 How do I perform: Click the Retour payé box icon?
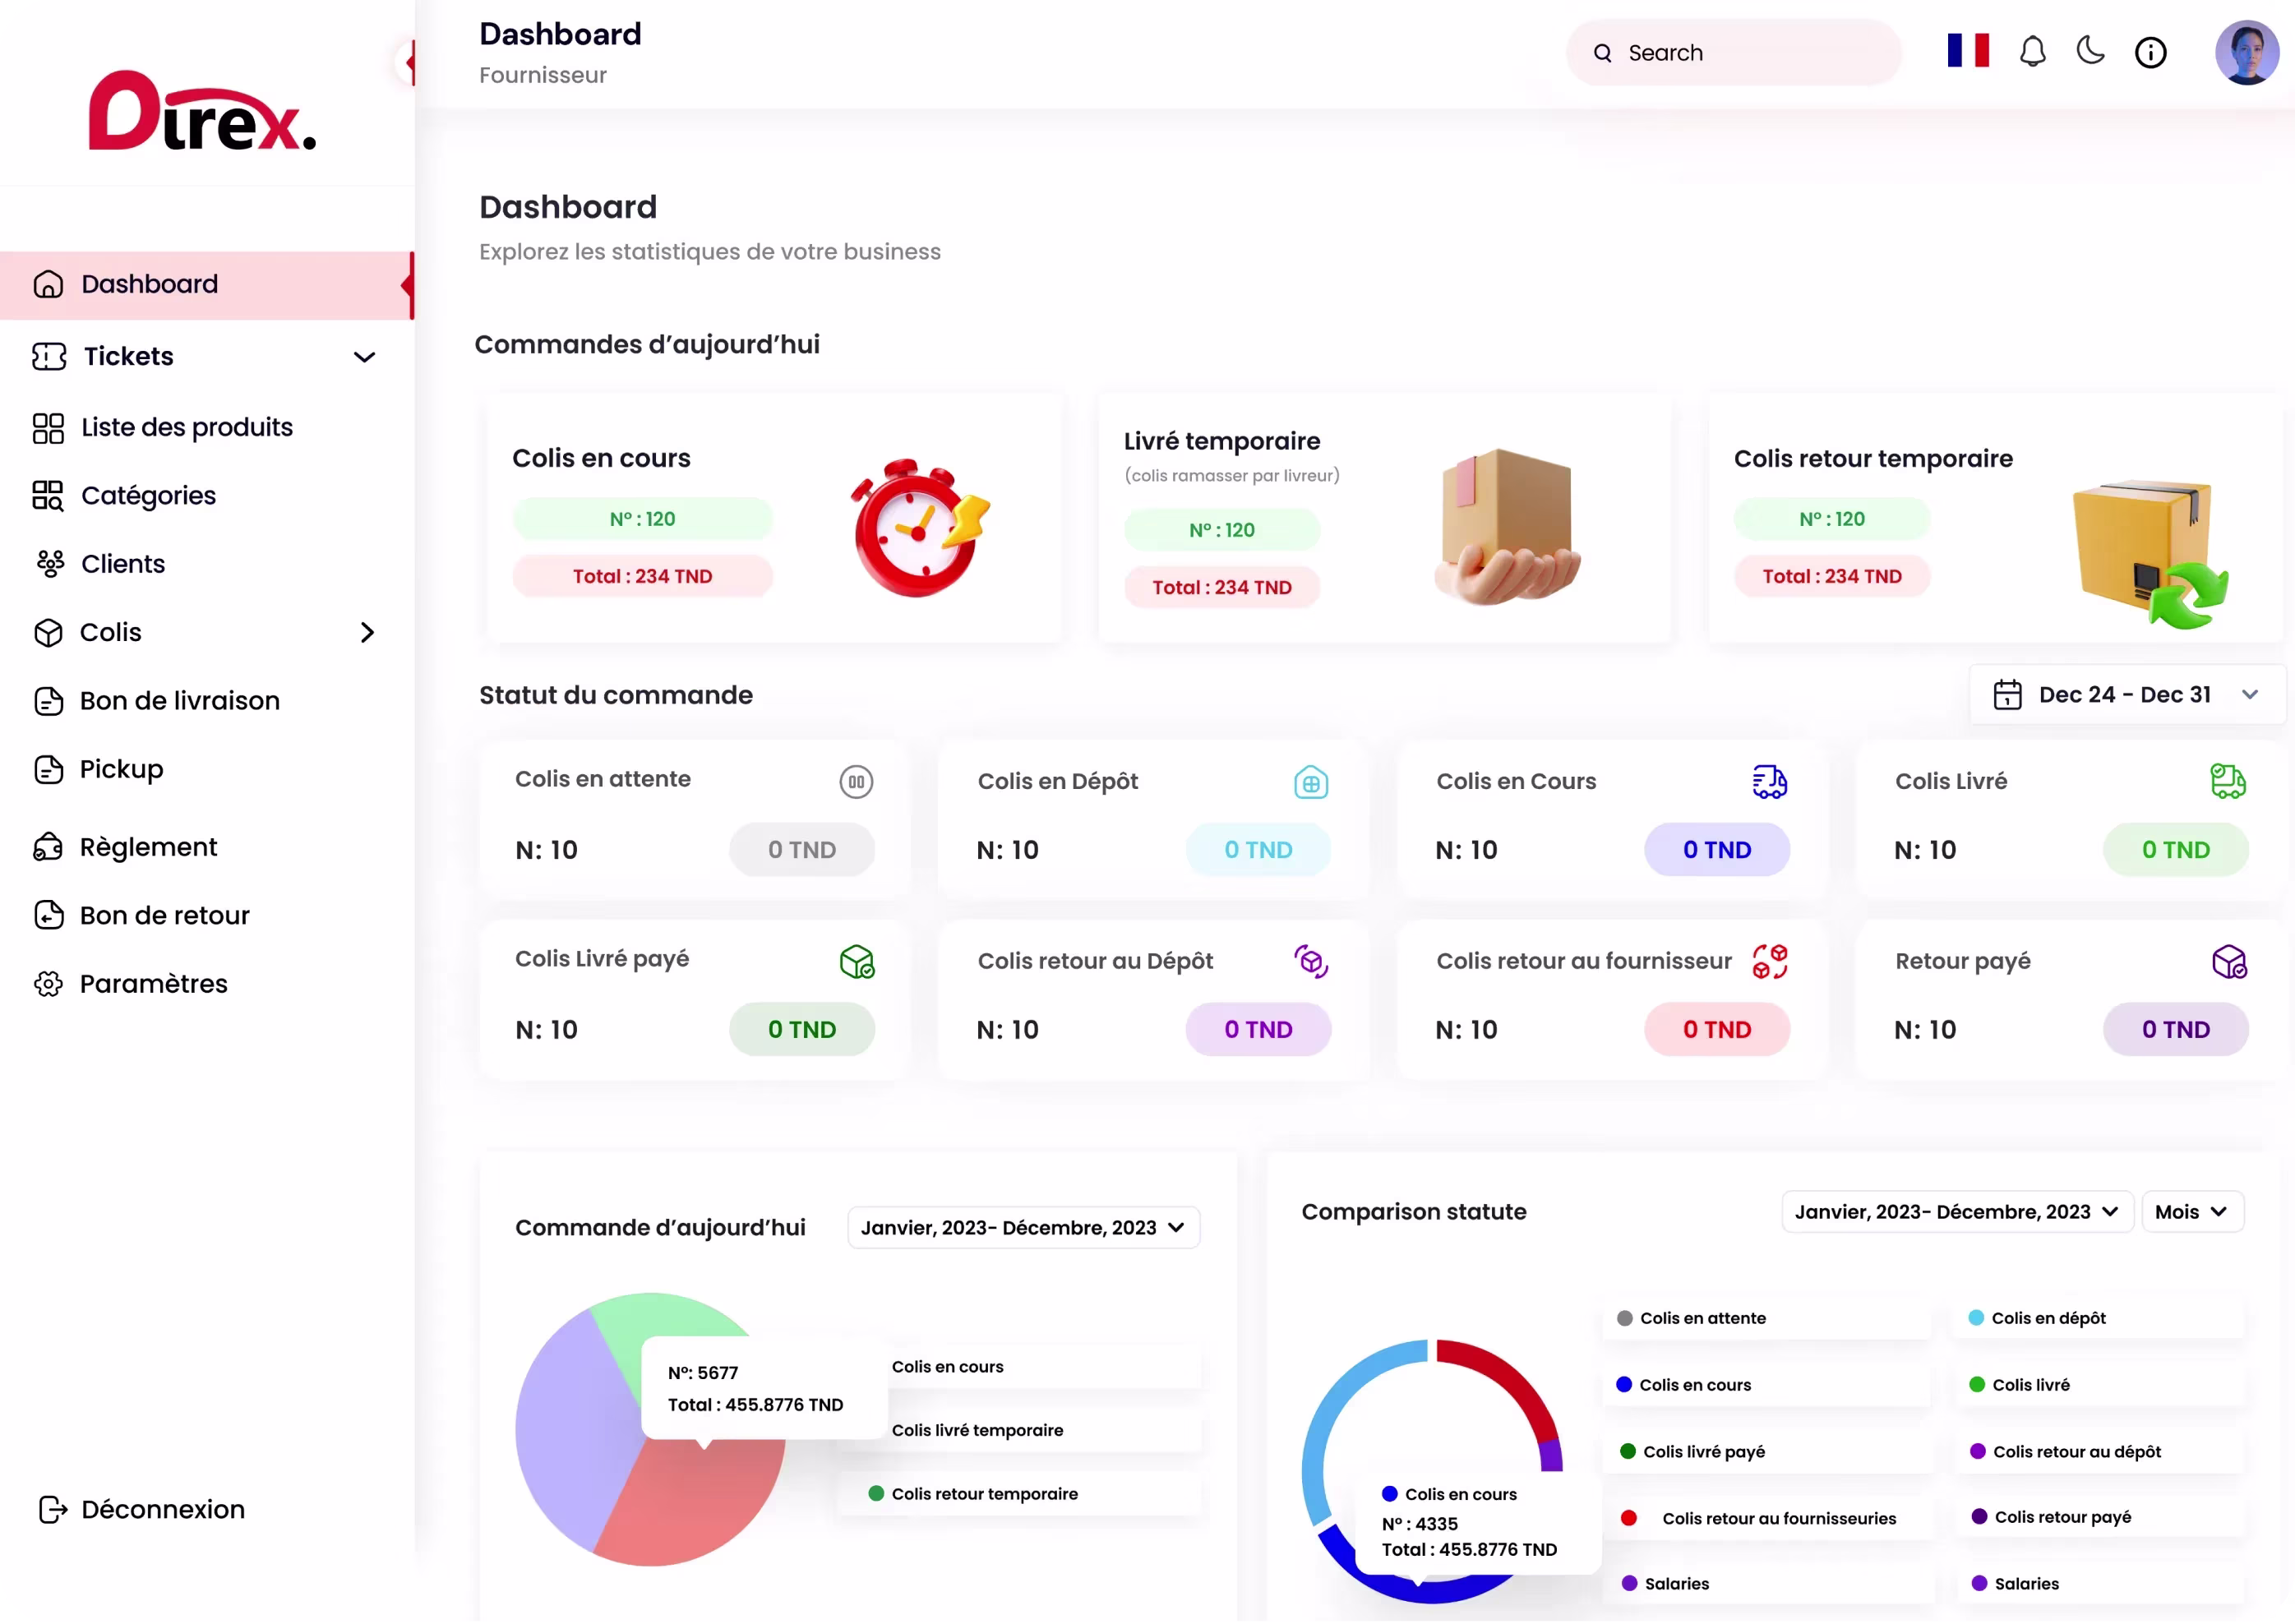click(2229, 962)
